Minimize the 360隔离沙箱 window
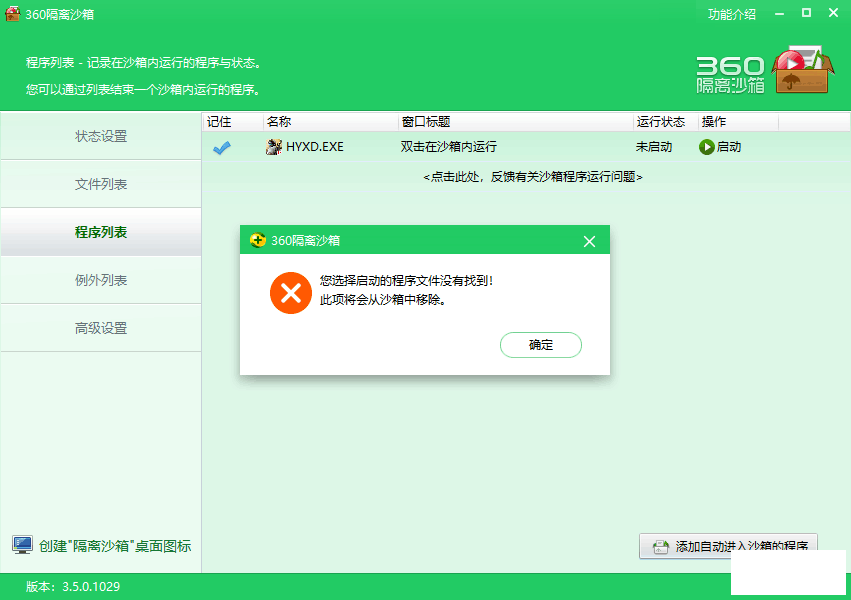The height and width of the screenshot is (600, 851). point(779,14)
